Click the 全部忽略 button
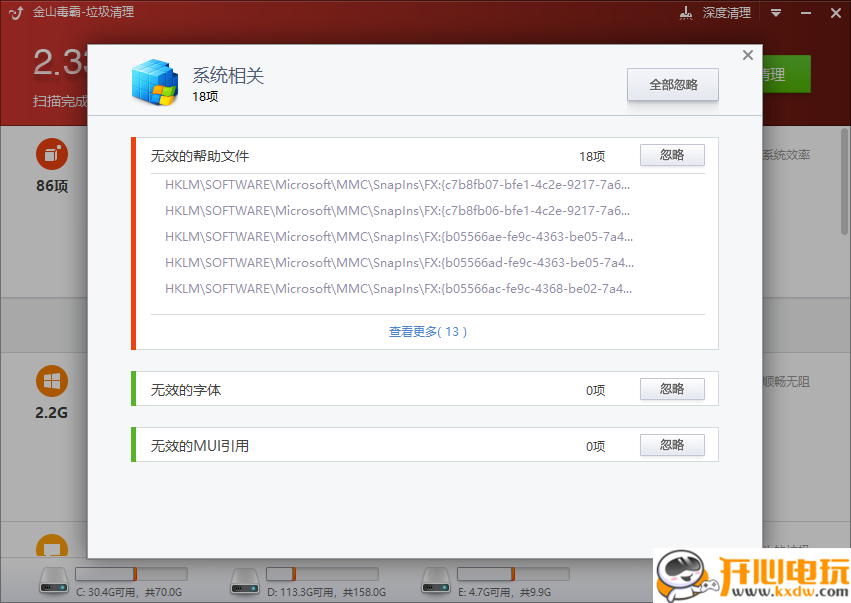Screen dimensions: 851x603 point(672,85)
